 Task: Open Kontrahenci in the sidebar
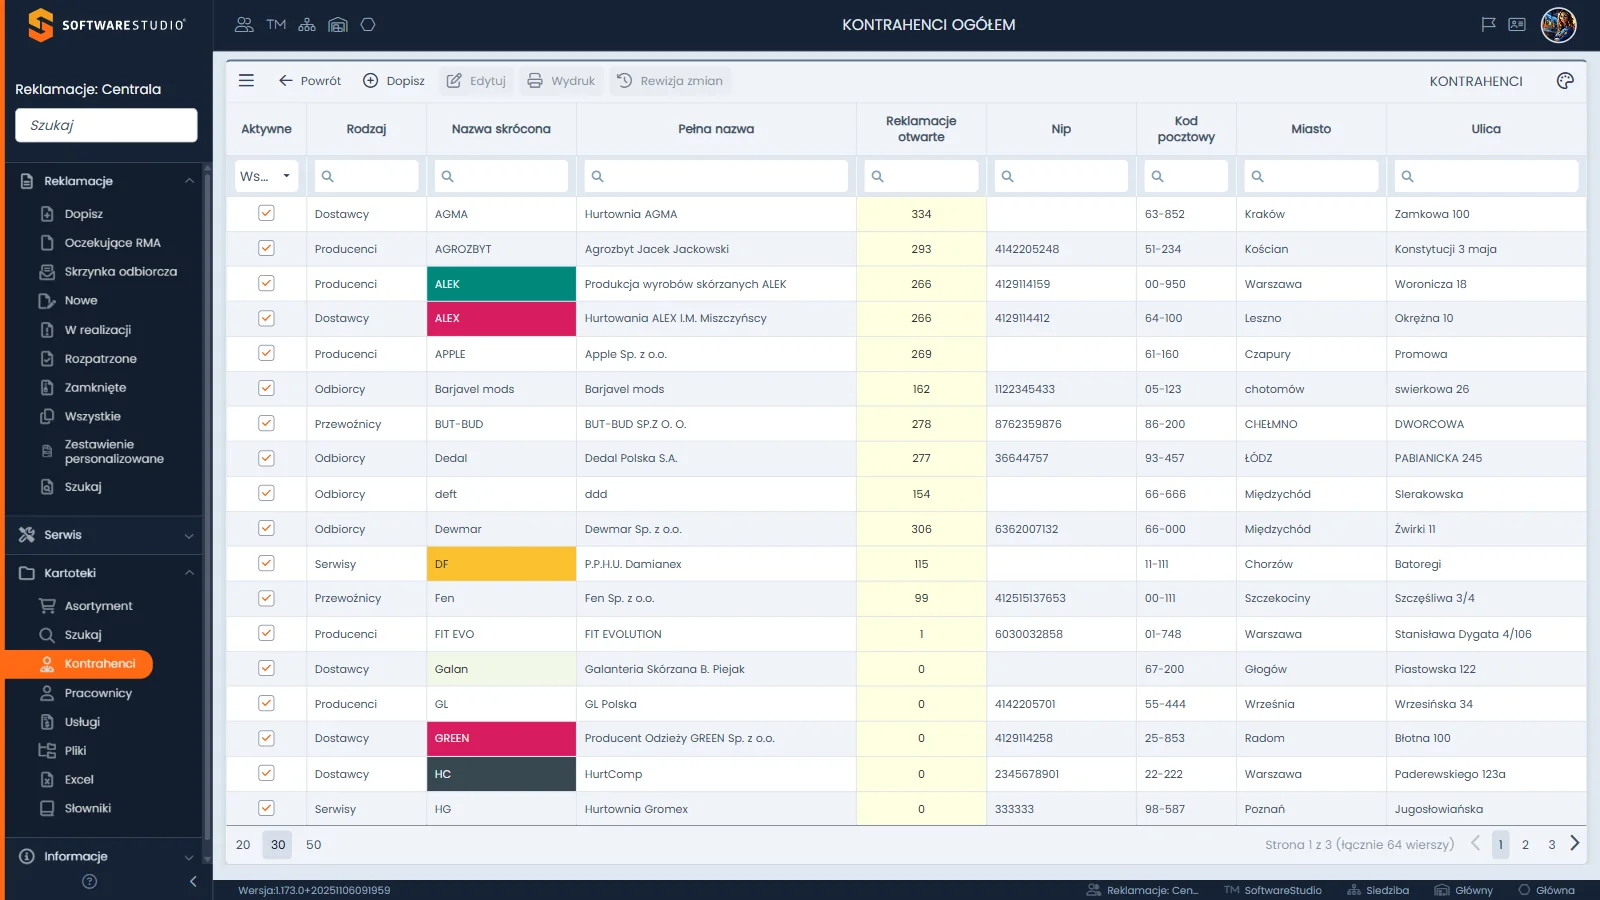tap(80, 664)
